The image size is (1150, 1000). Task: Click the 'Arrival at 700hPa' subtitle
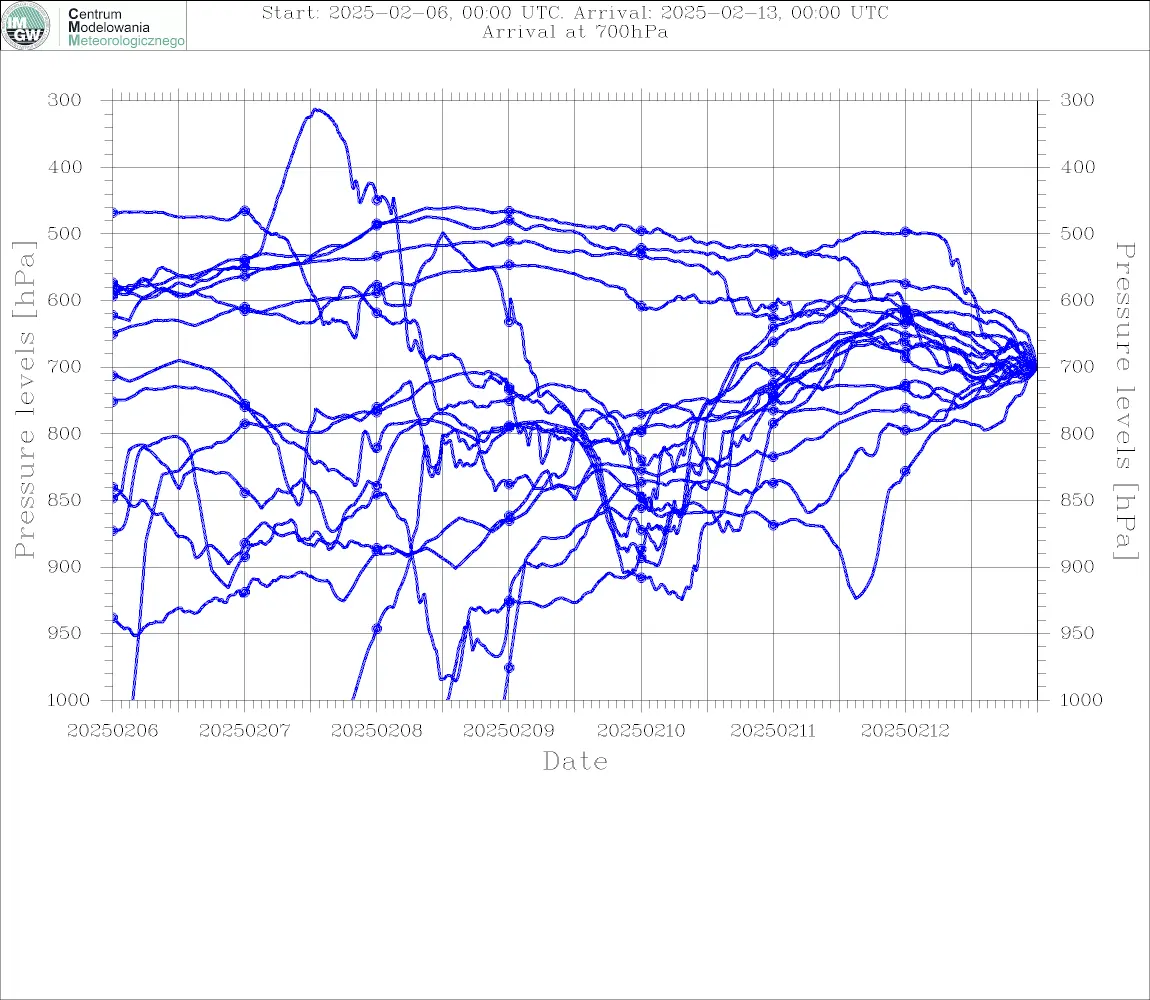coord(575,32)
